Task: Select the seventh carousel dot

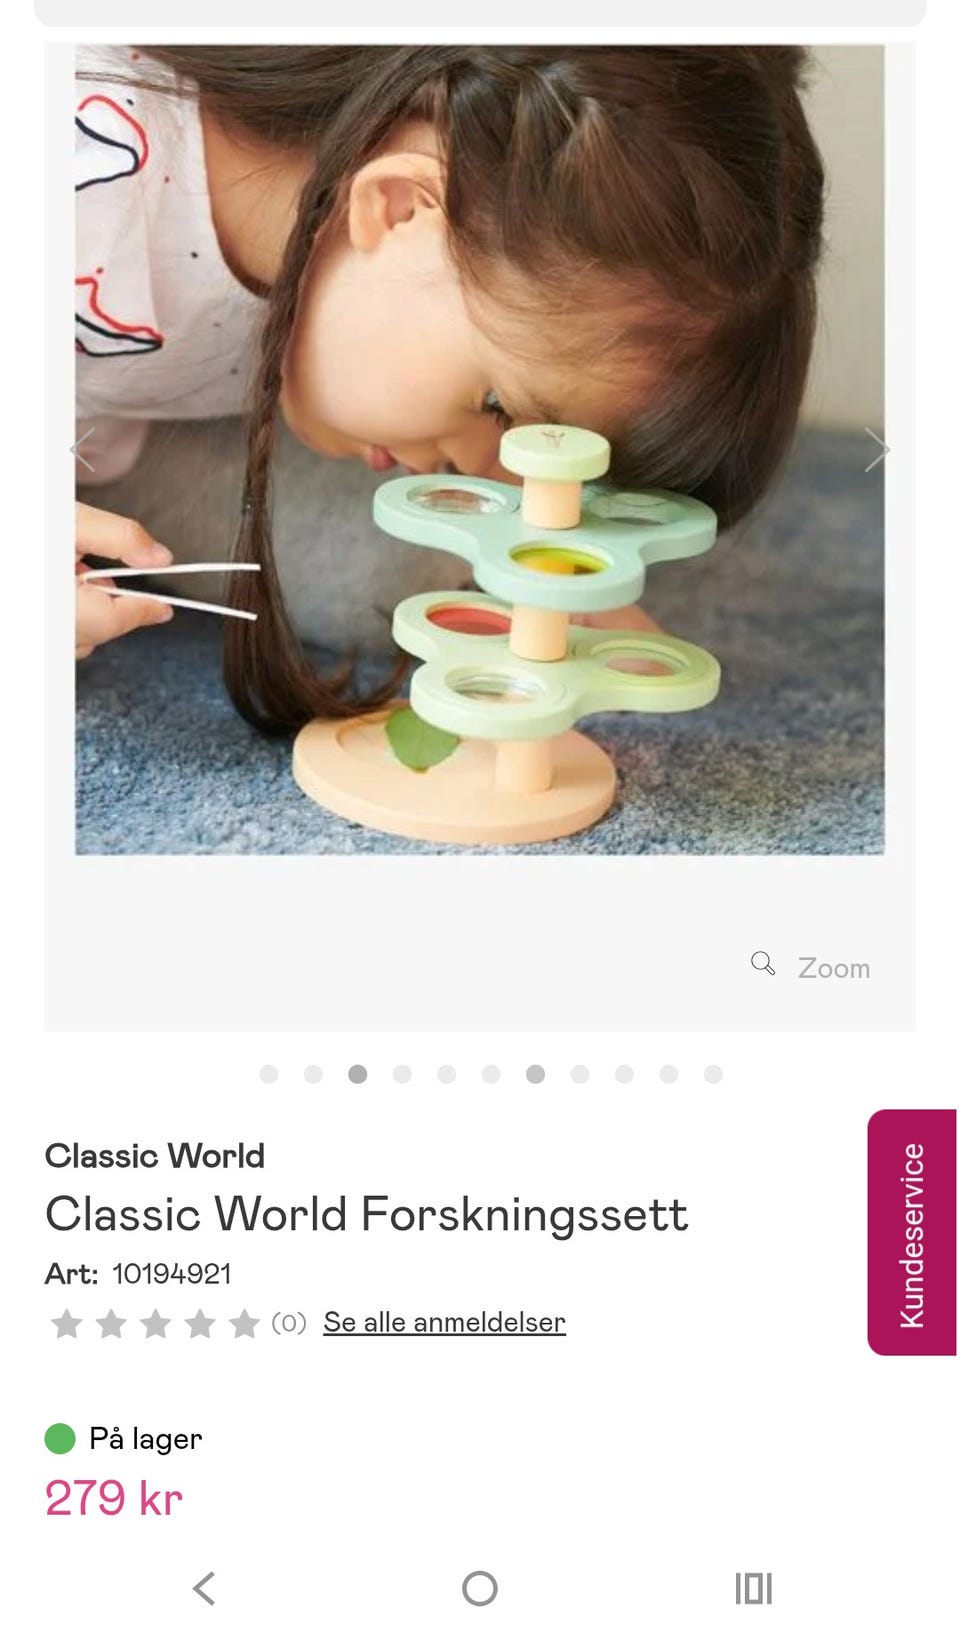Action: click(x=535, y=1074)
